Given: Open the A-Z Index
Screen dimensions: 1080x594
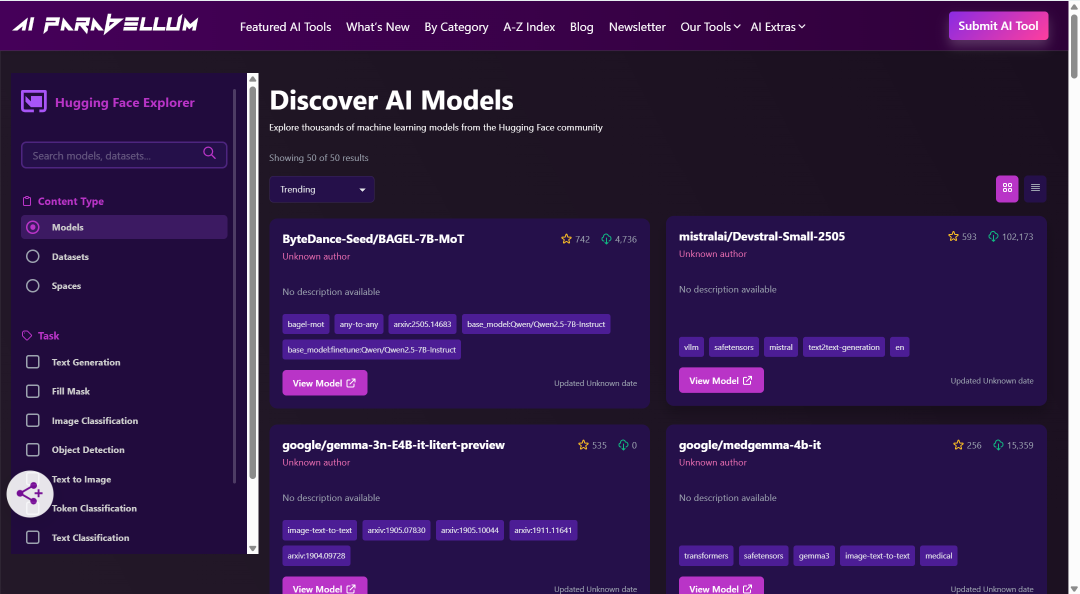Looking at the screenshot, I should 529,27.
